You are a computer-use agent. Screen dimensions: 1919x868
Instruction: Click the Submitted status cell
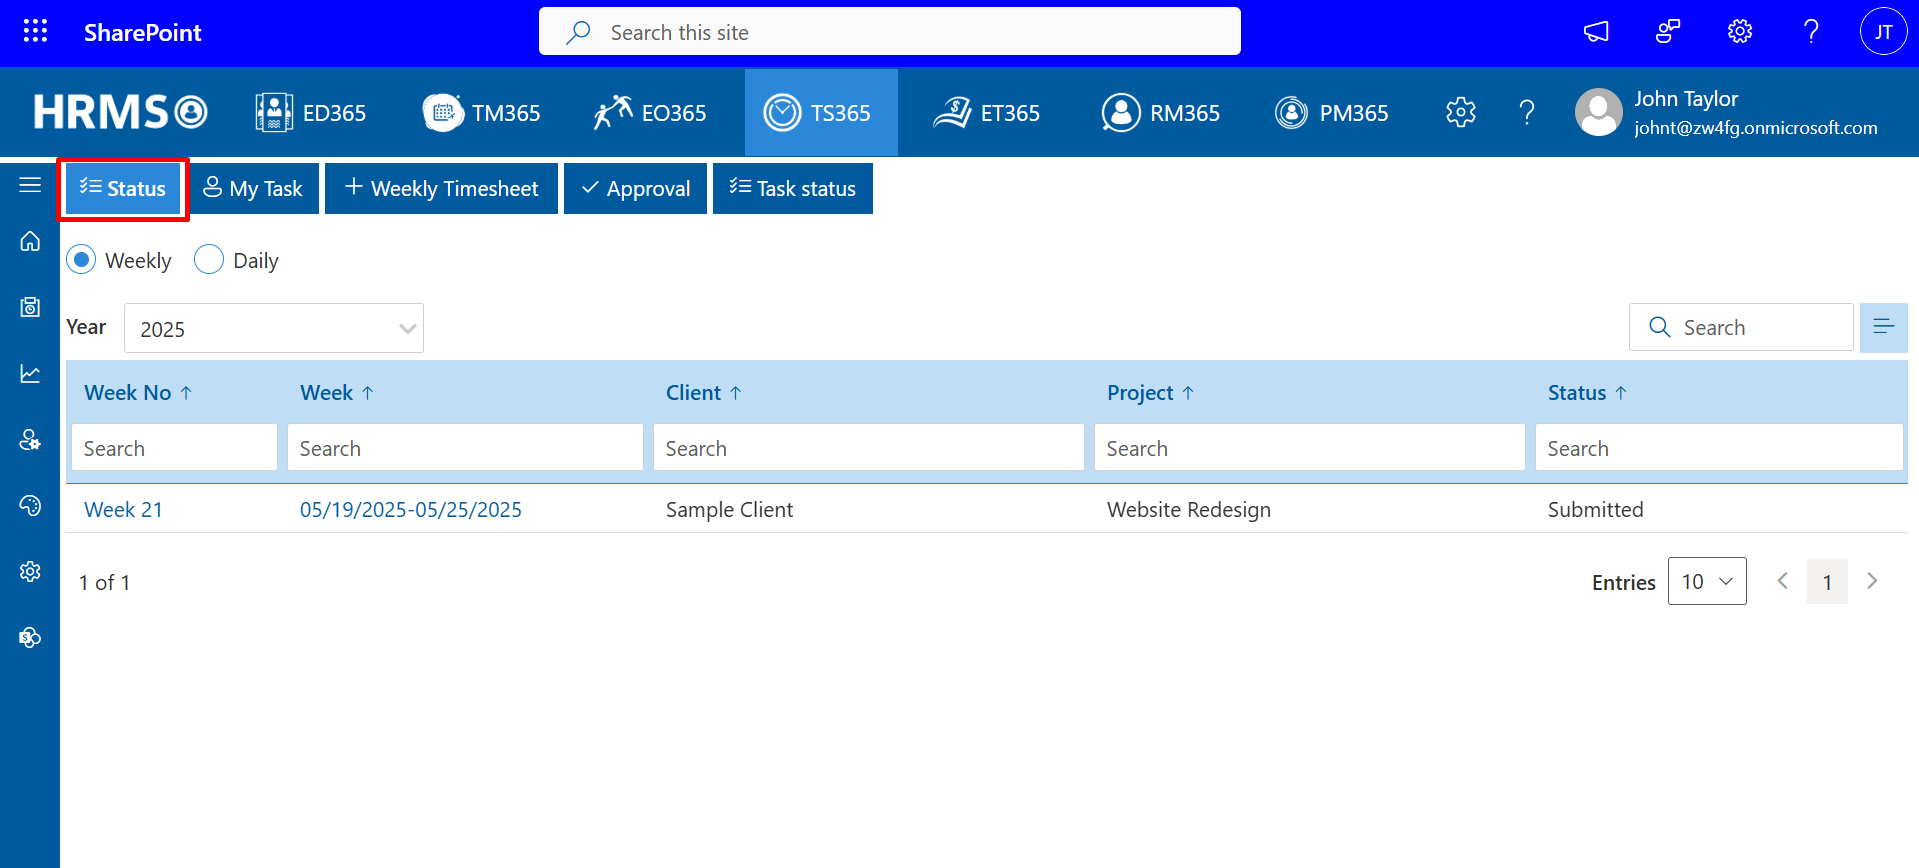point(1595,510)
